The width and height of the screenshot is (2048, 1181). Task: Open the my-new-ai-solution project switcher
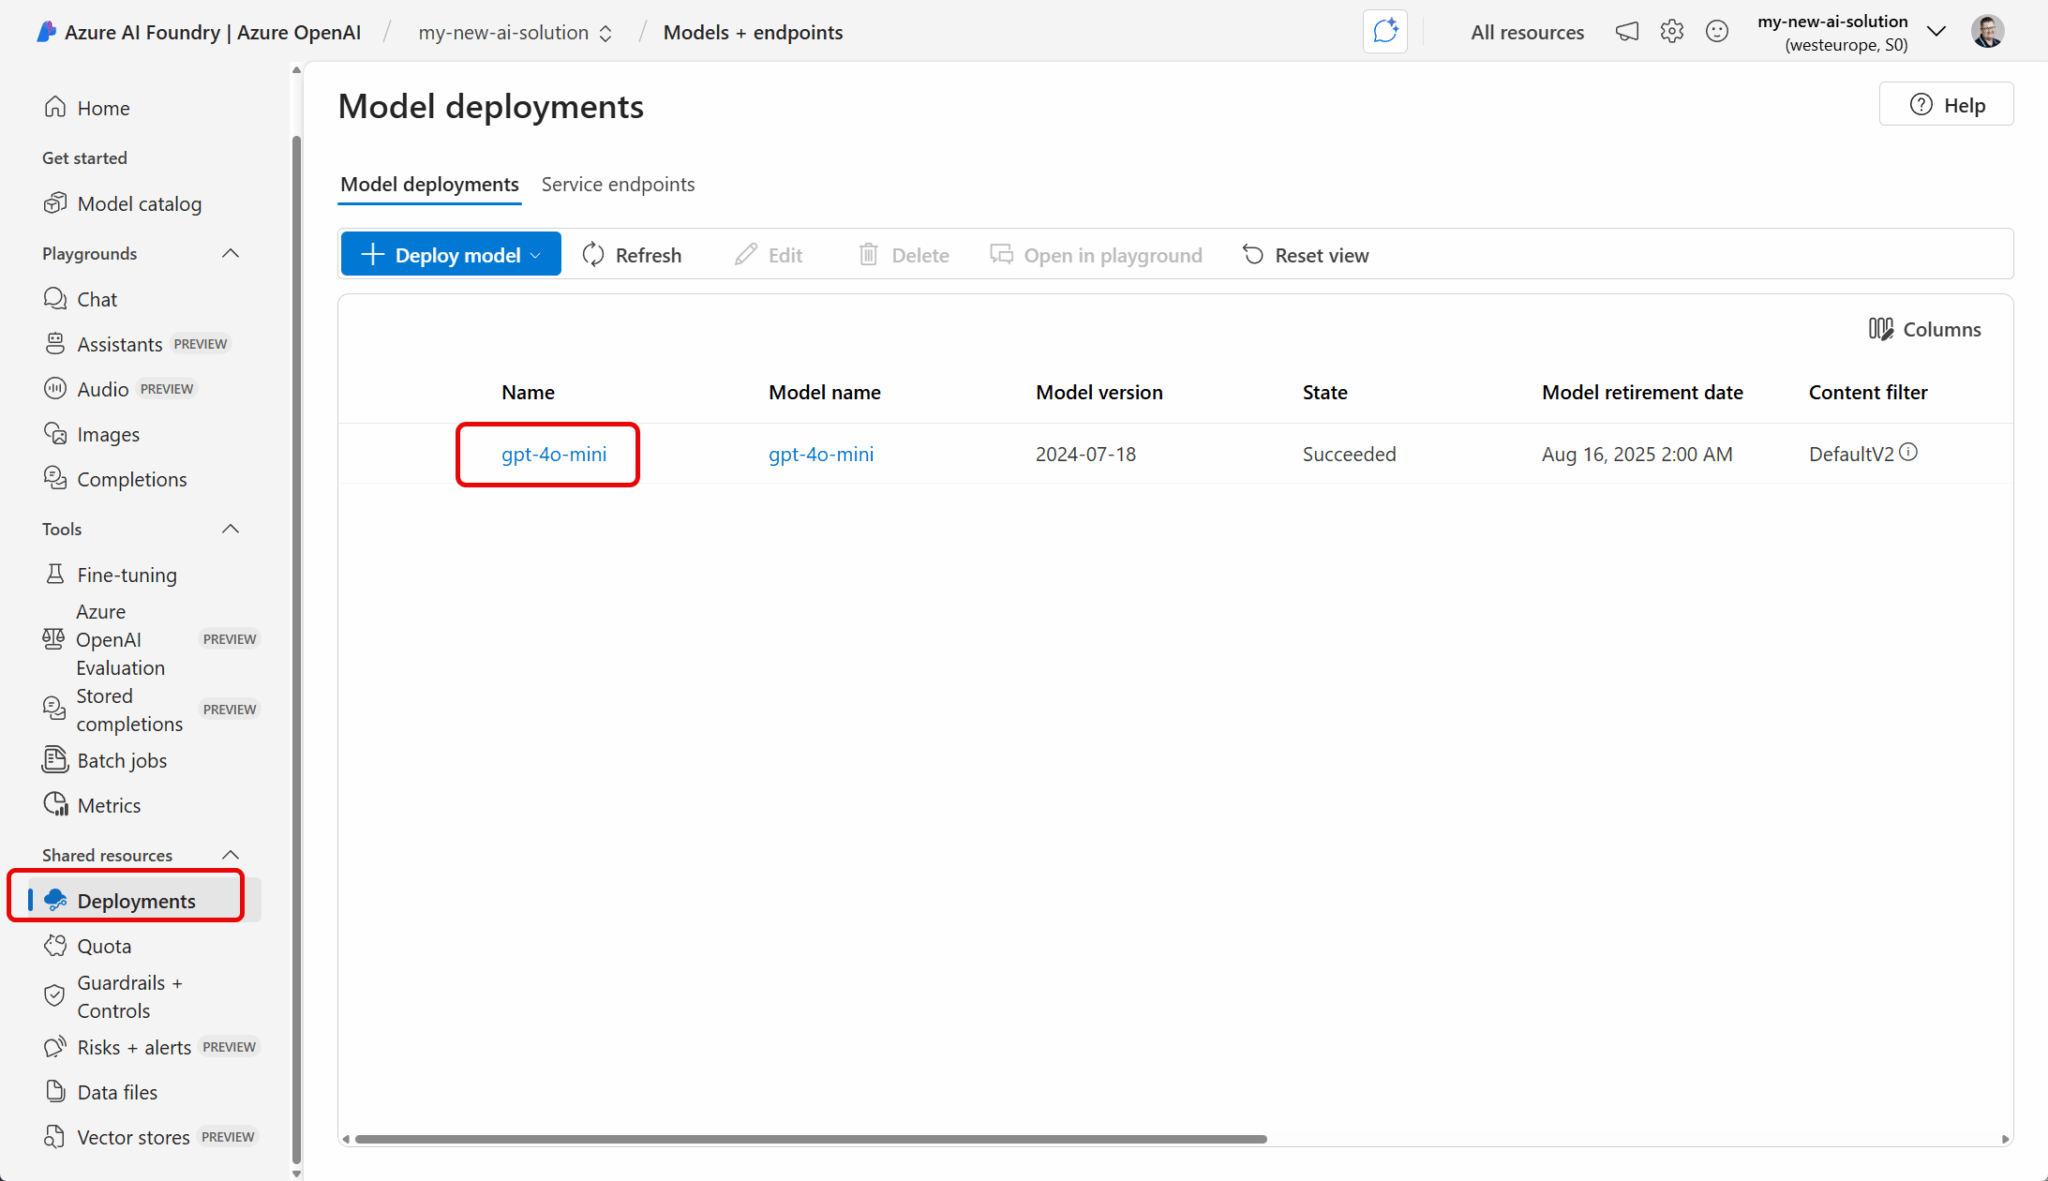pos(605,32)
